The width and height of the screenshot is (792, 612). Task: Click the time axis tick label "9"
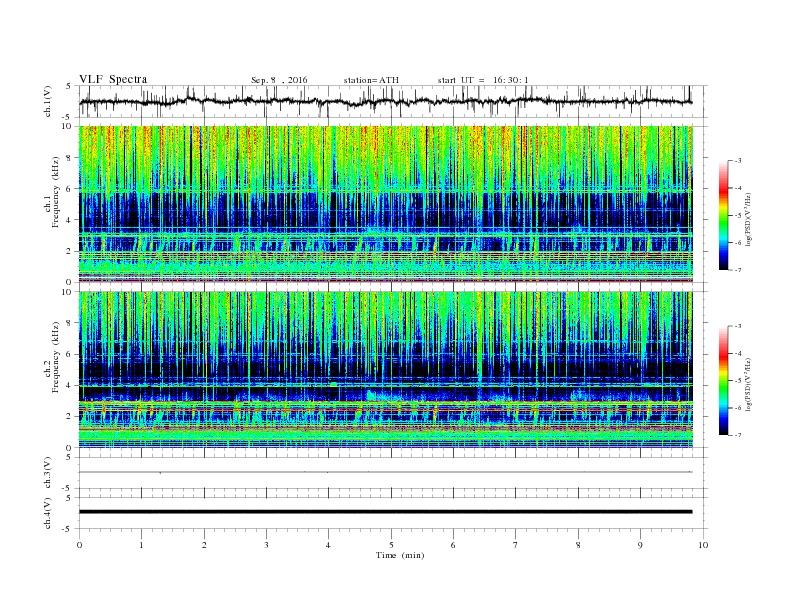click(x=640, y=545)
